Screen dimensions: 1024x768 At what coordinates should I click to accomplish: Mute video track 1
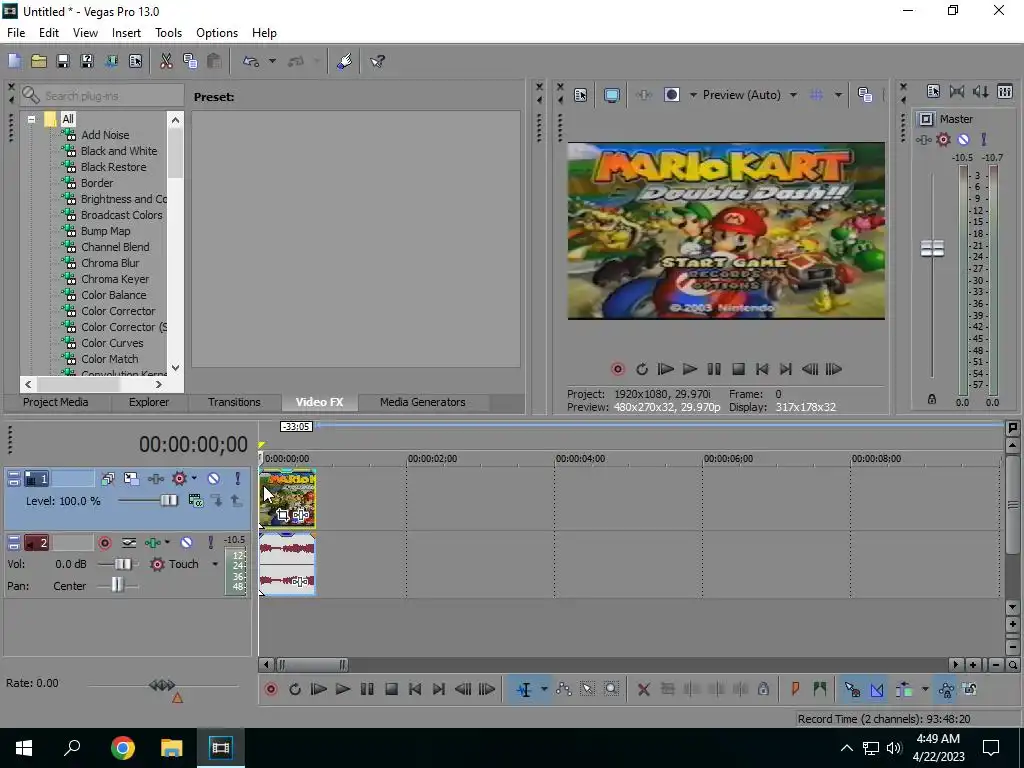point(214,479)
